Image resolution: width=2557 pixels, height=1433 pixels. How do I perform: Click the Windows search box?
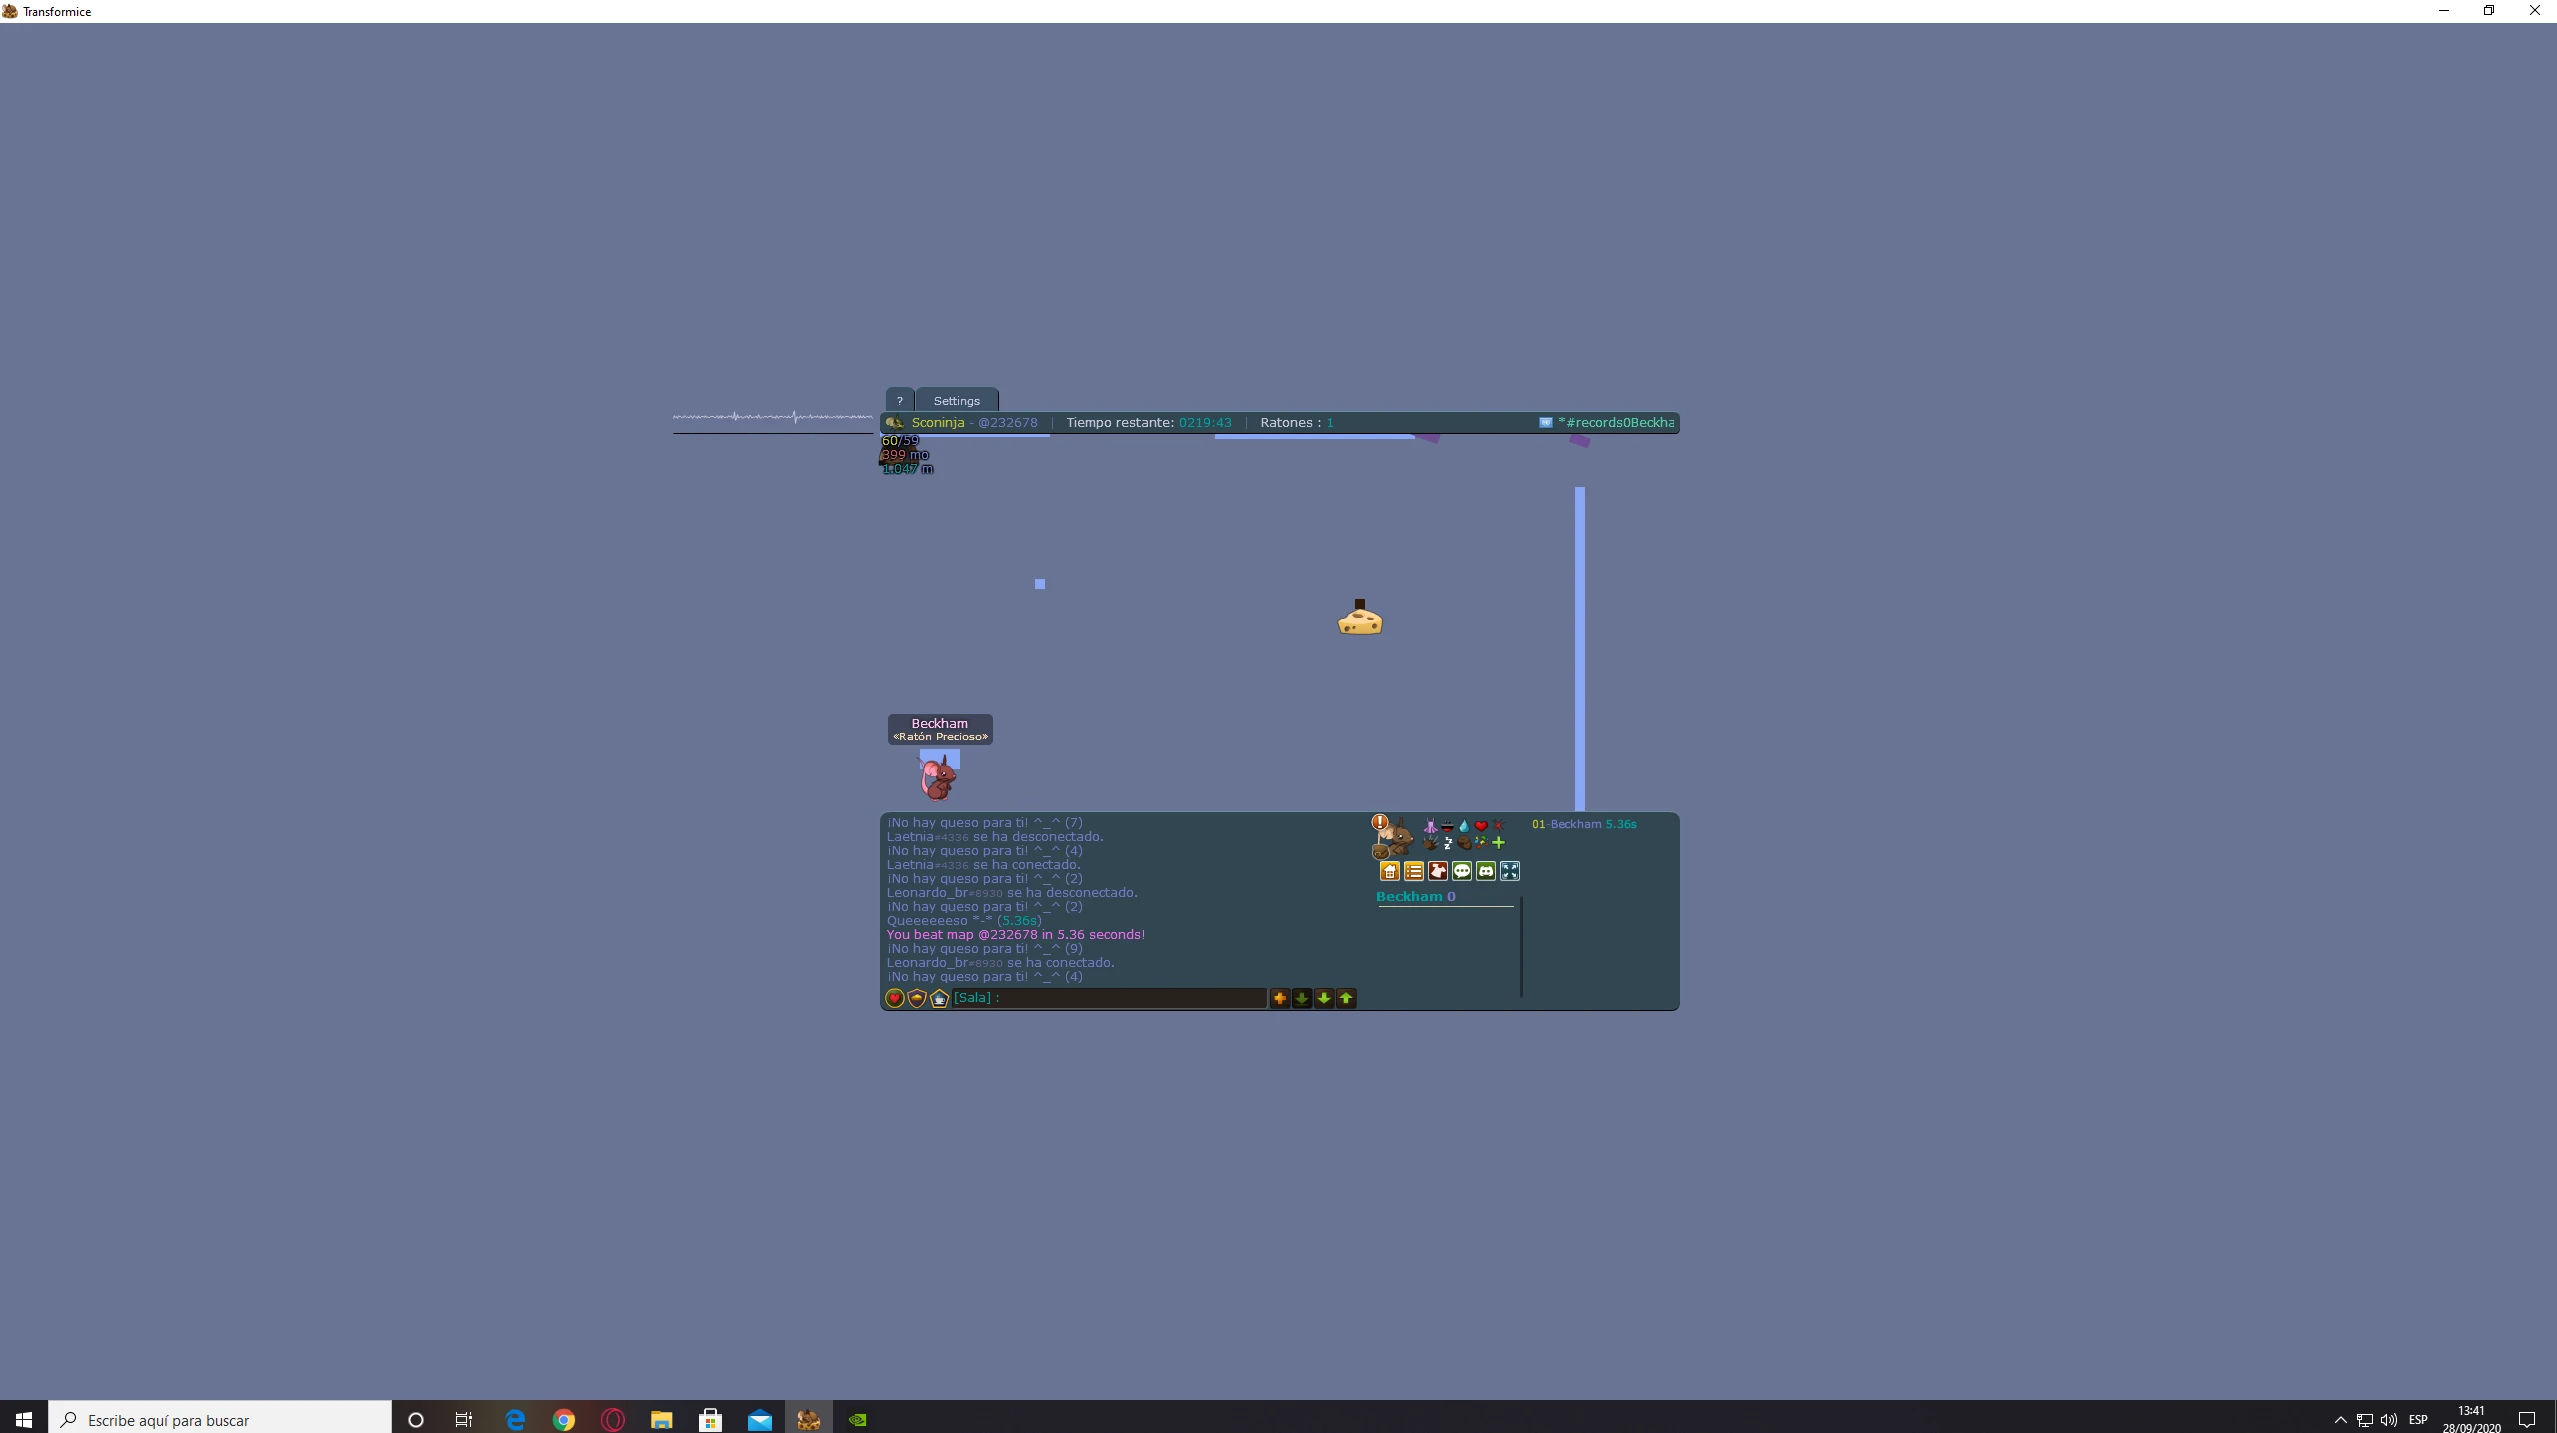pyautogui.click(x=220, y=1419)
